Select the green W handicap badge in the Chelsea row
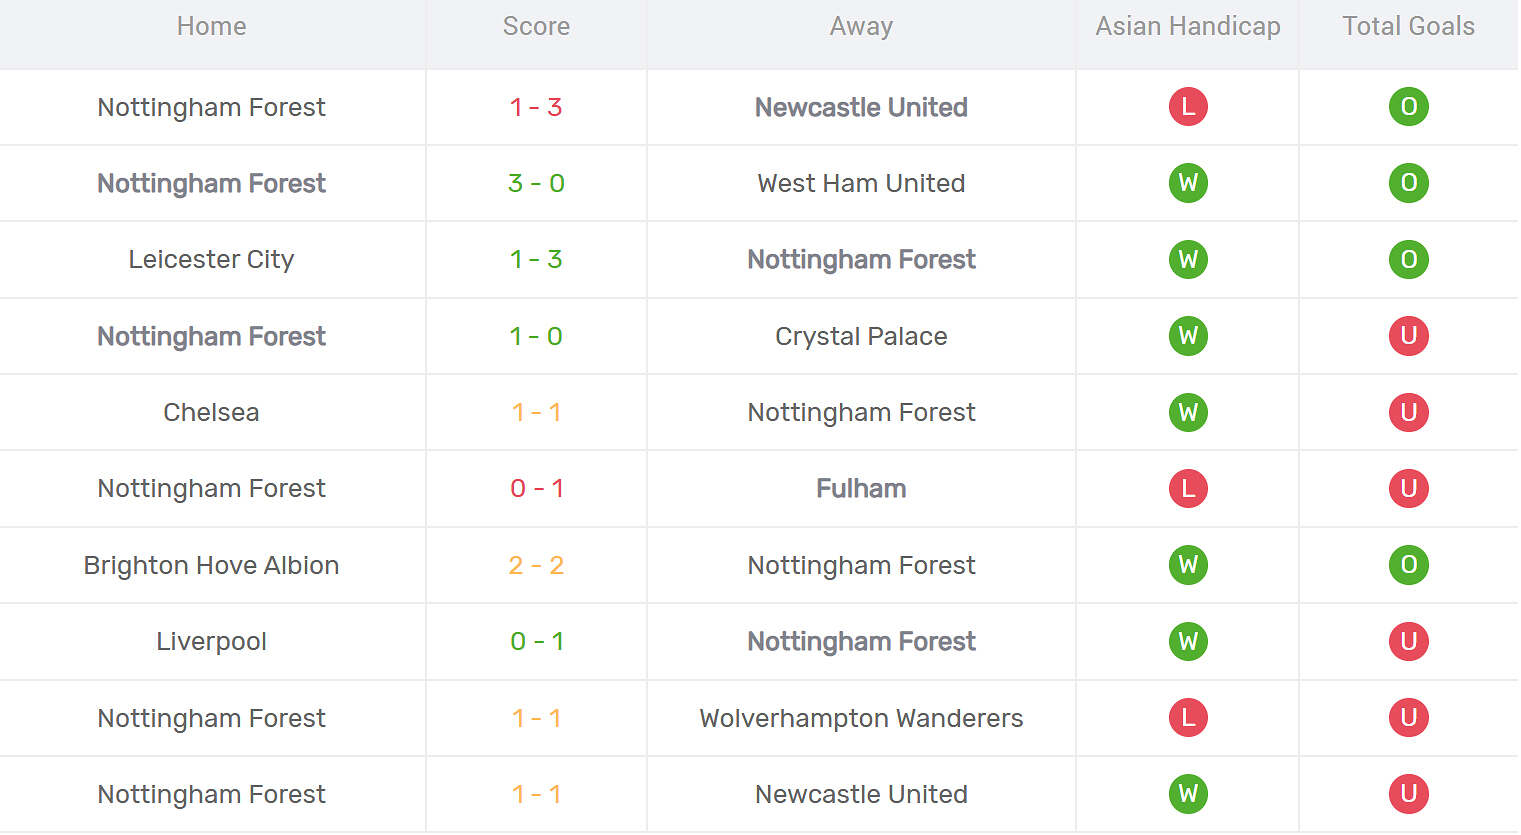The width and height of the screenshot is (1521, 835). [1188, 412]
